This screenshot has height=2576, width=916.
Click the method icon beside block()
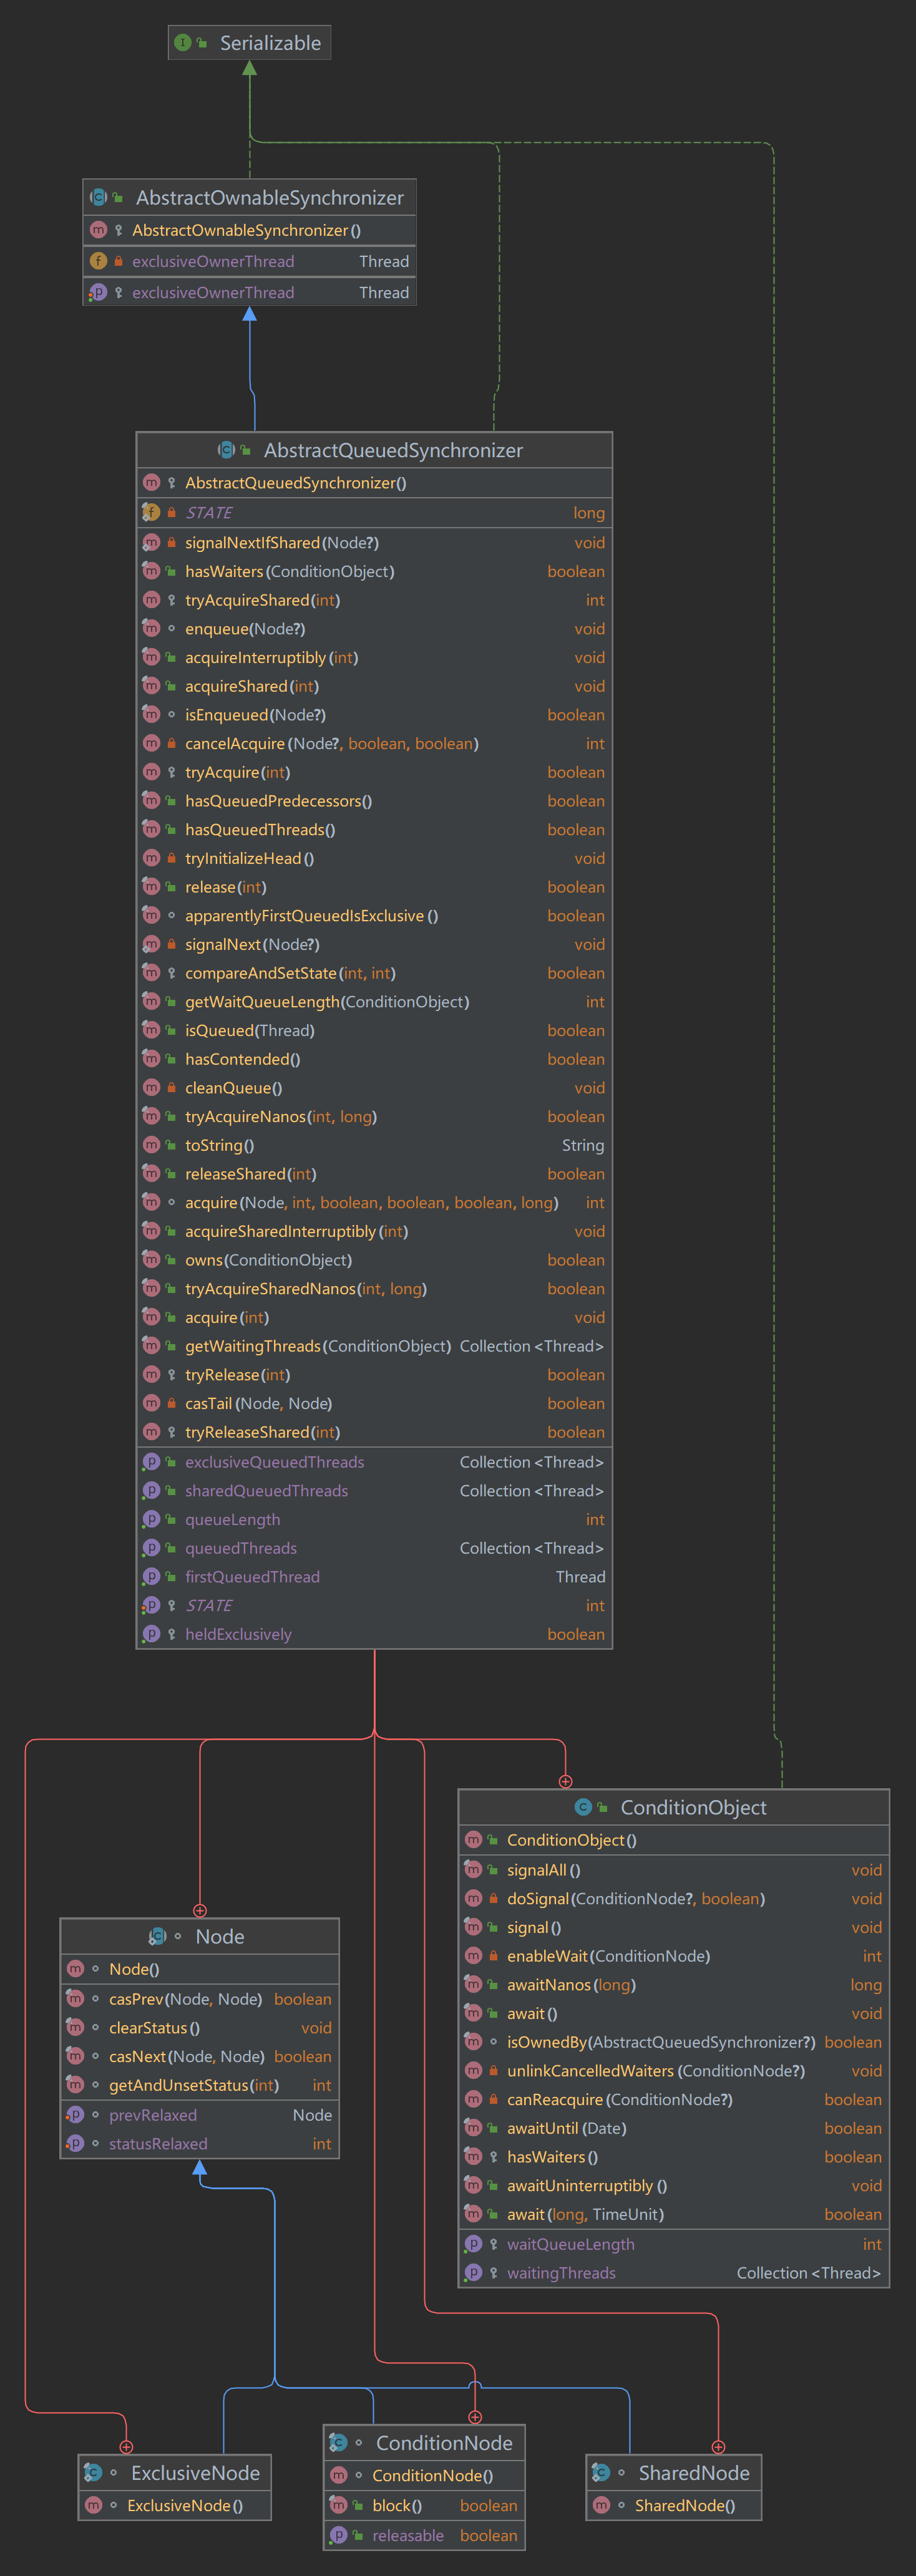click(339, 2505)
